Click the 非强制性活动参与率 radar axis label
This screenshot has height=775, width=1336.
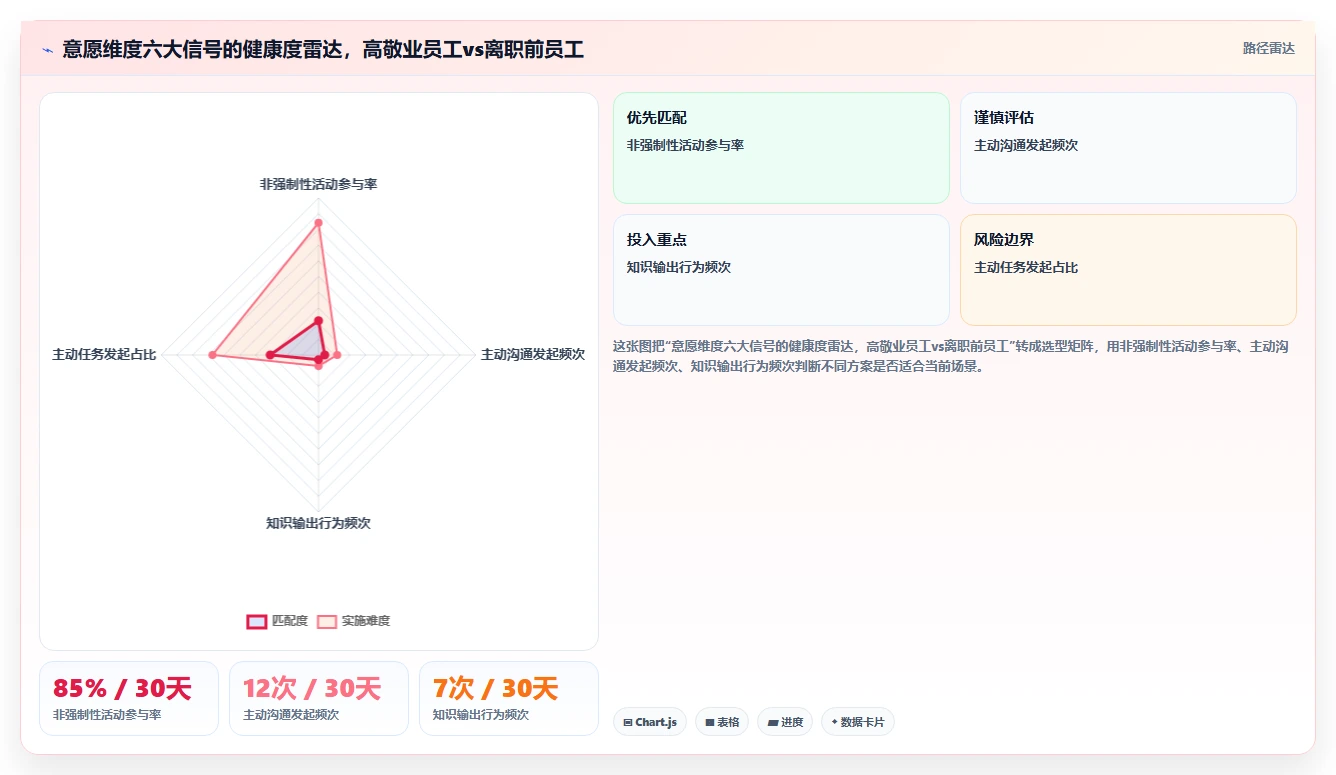pos(318,184)
